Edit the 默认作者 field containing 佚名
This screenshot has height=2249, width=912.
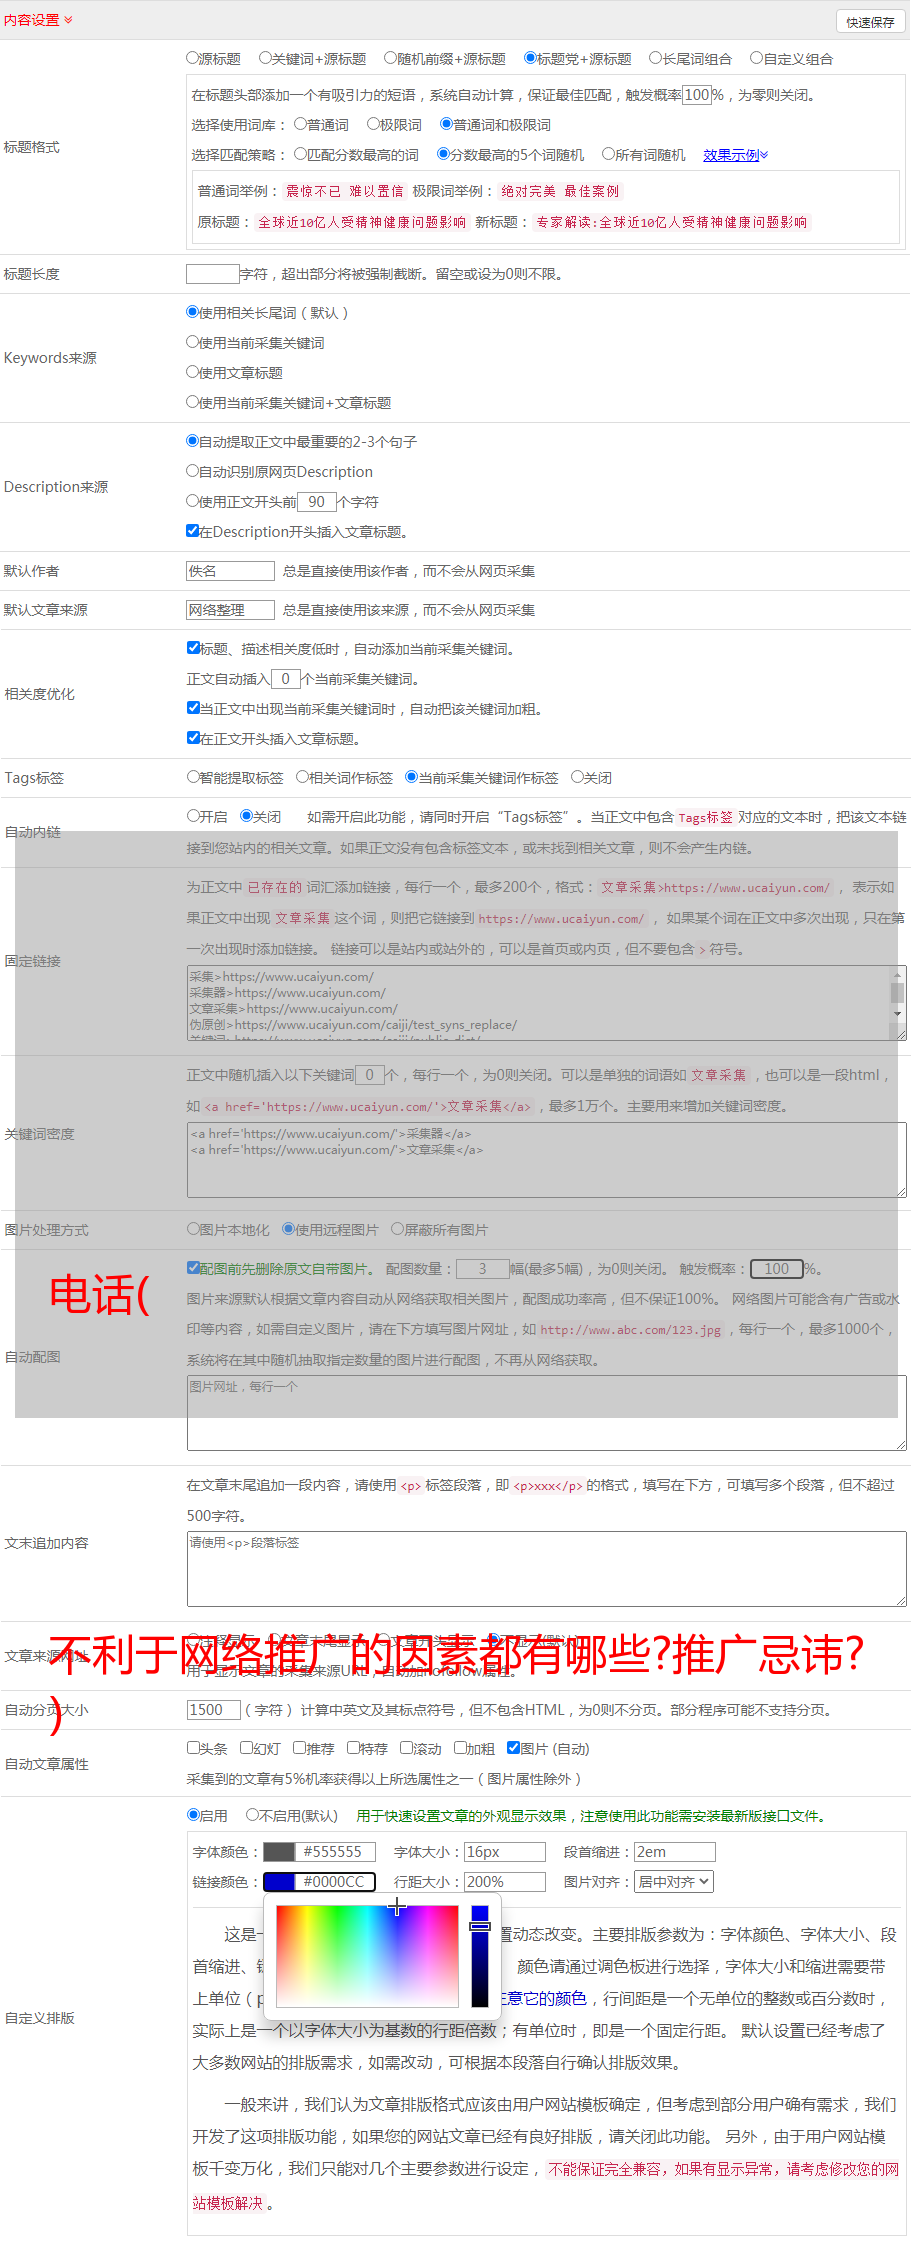point(230,571)
